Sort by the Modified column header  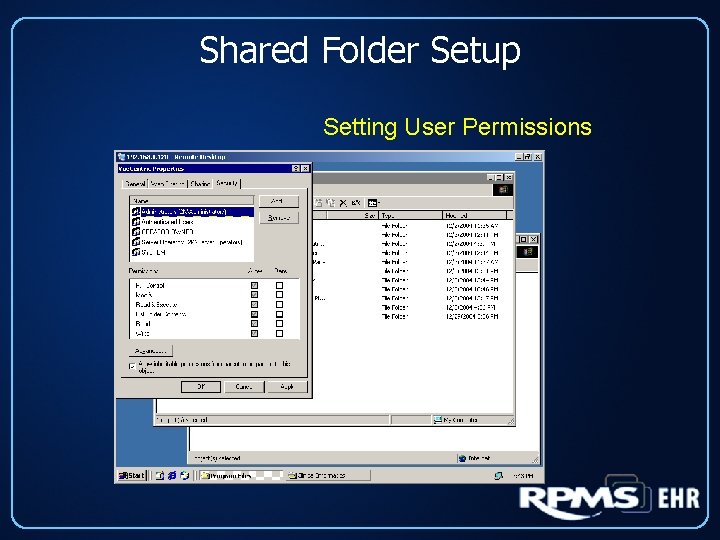coord(474,215)
